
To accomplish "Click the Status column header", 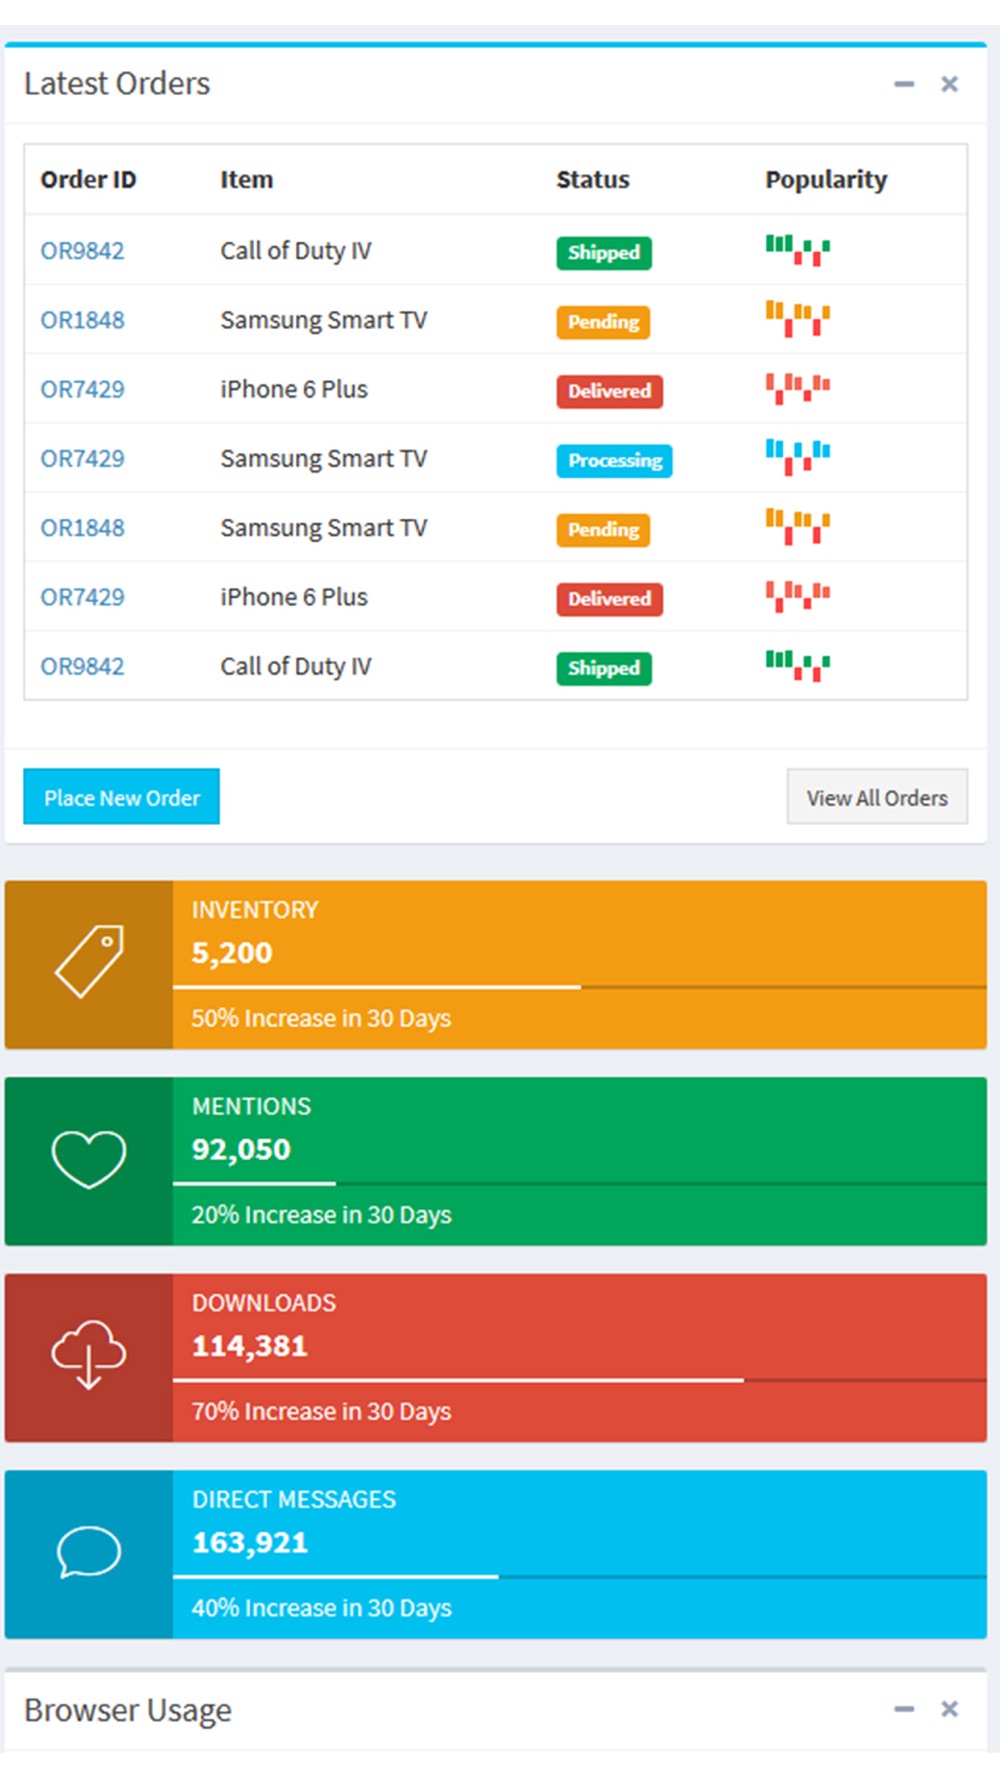I will pyautogui.click(x=593, y=180).
